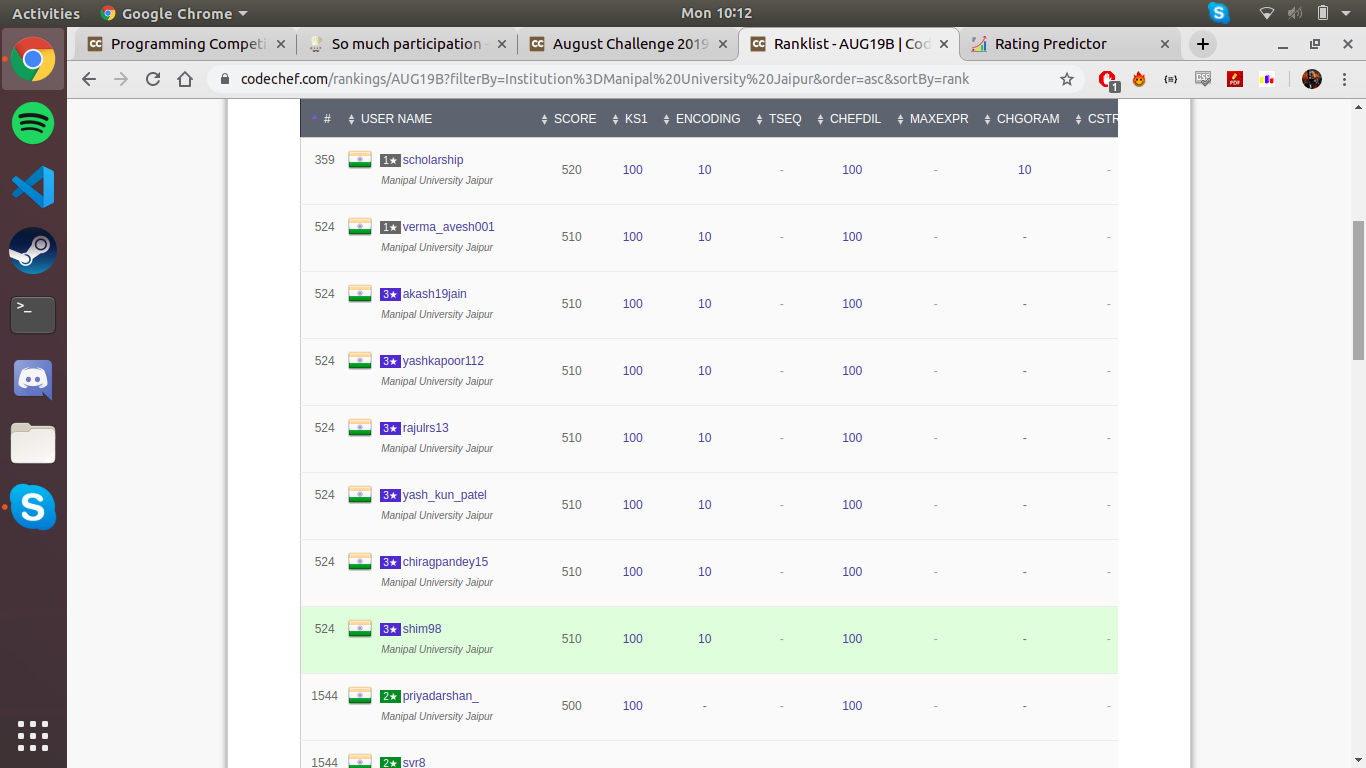Open Chrome home page
Viewport: 1366px width, 768px height.
(185, 79)
